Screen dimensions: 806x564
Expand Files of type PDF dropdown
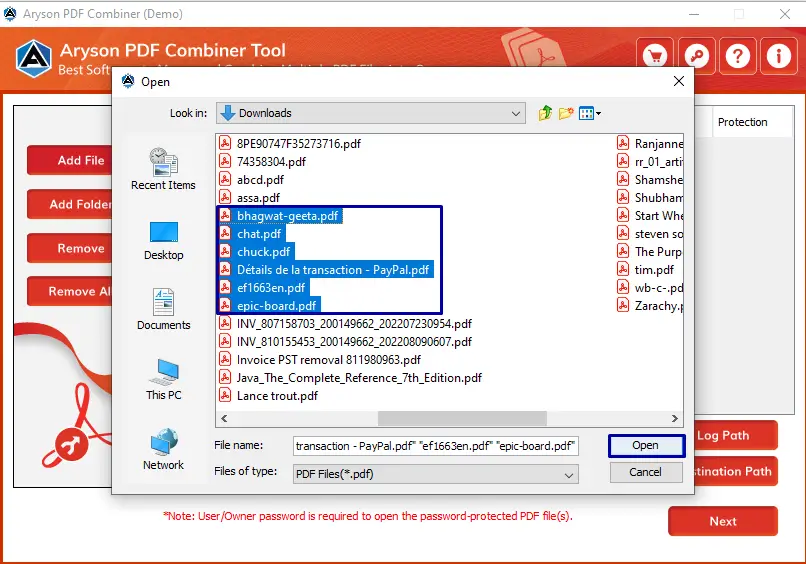tap(569, 475)
